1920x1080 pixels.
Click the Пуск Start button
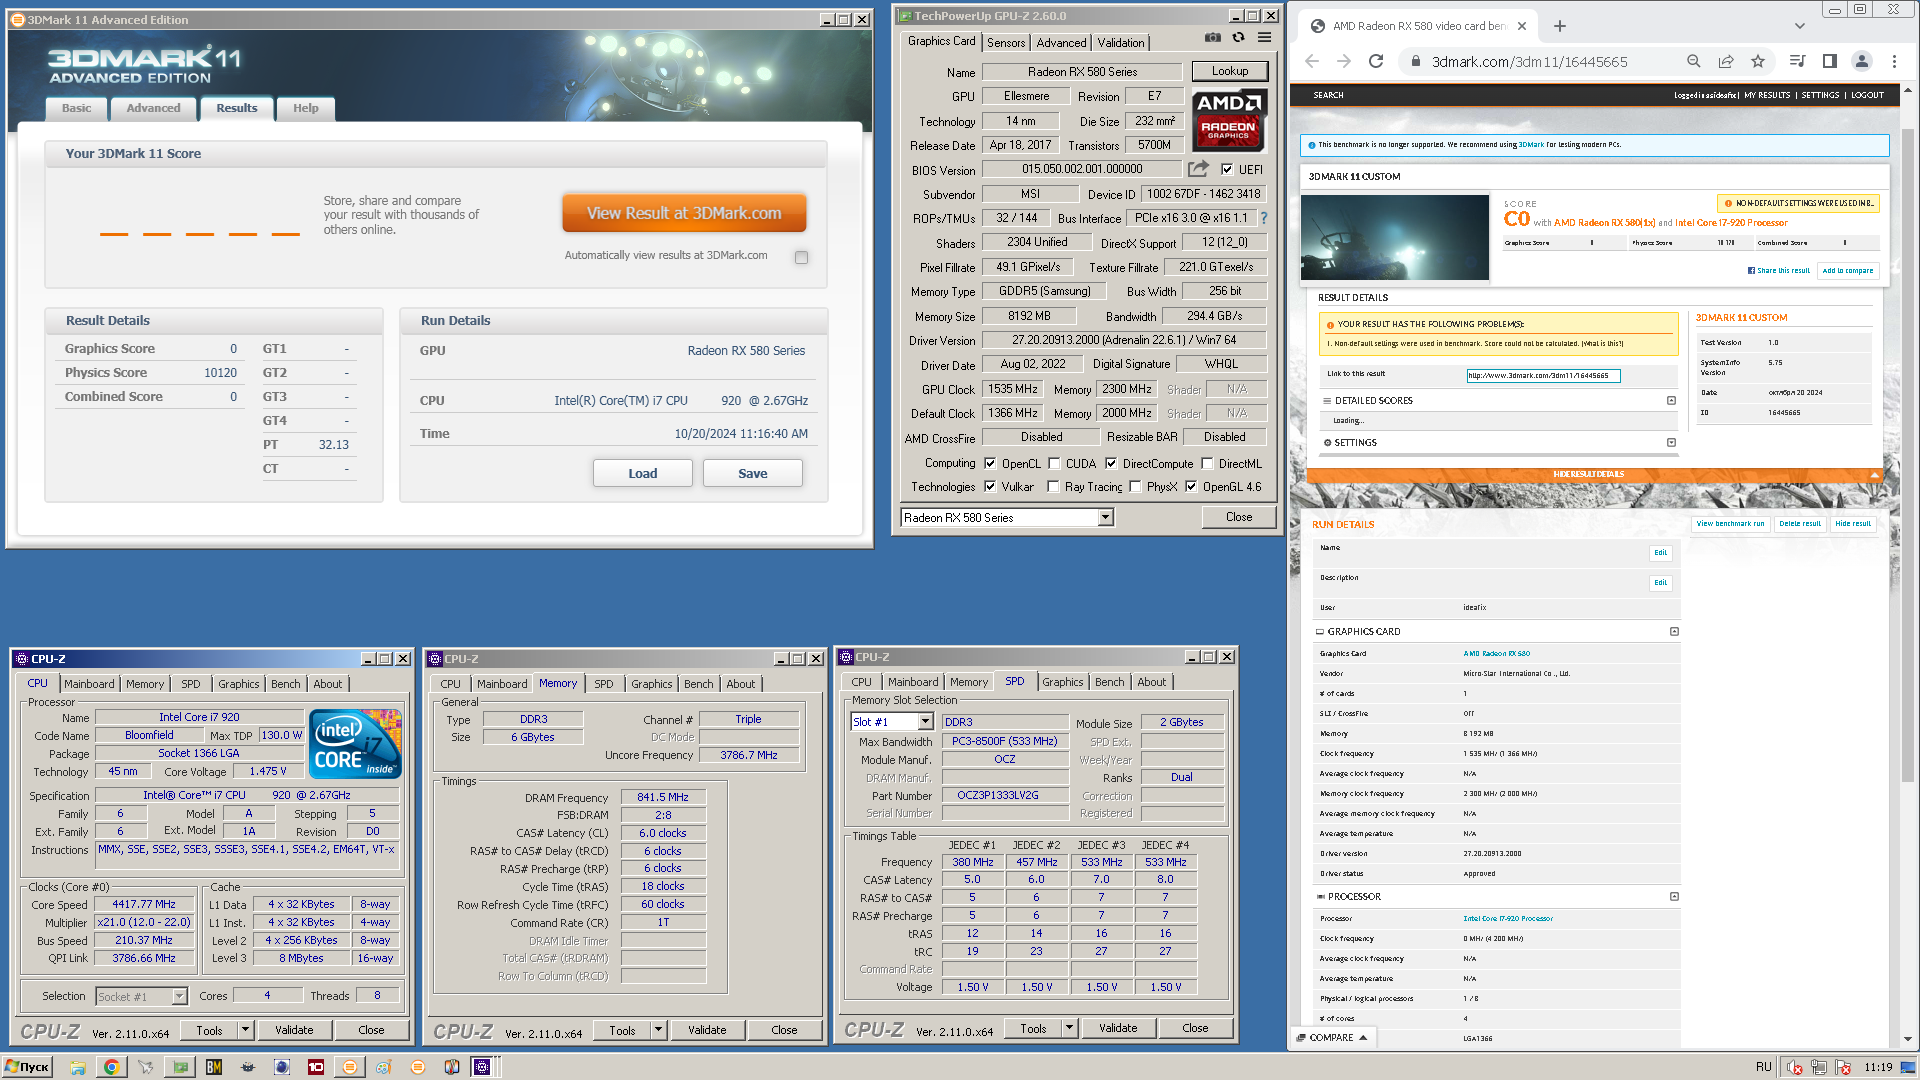pos(27,1067)
